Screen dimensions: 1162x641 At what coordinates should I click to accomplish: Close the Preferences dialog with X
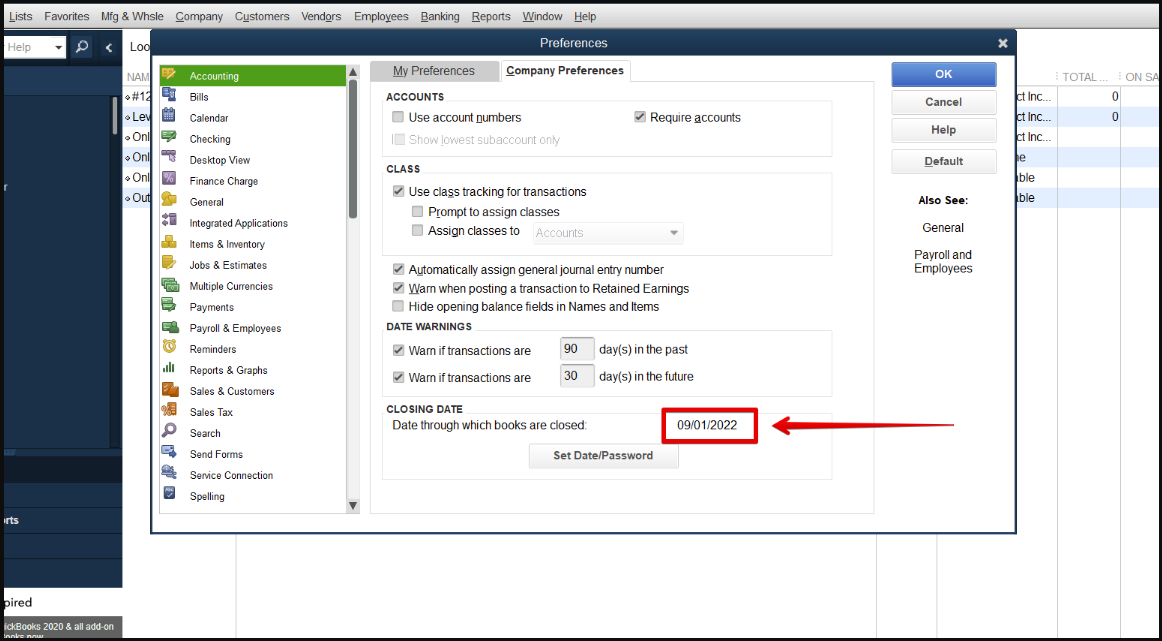point(1003,43)
